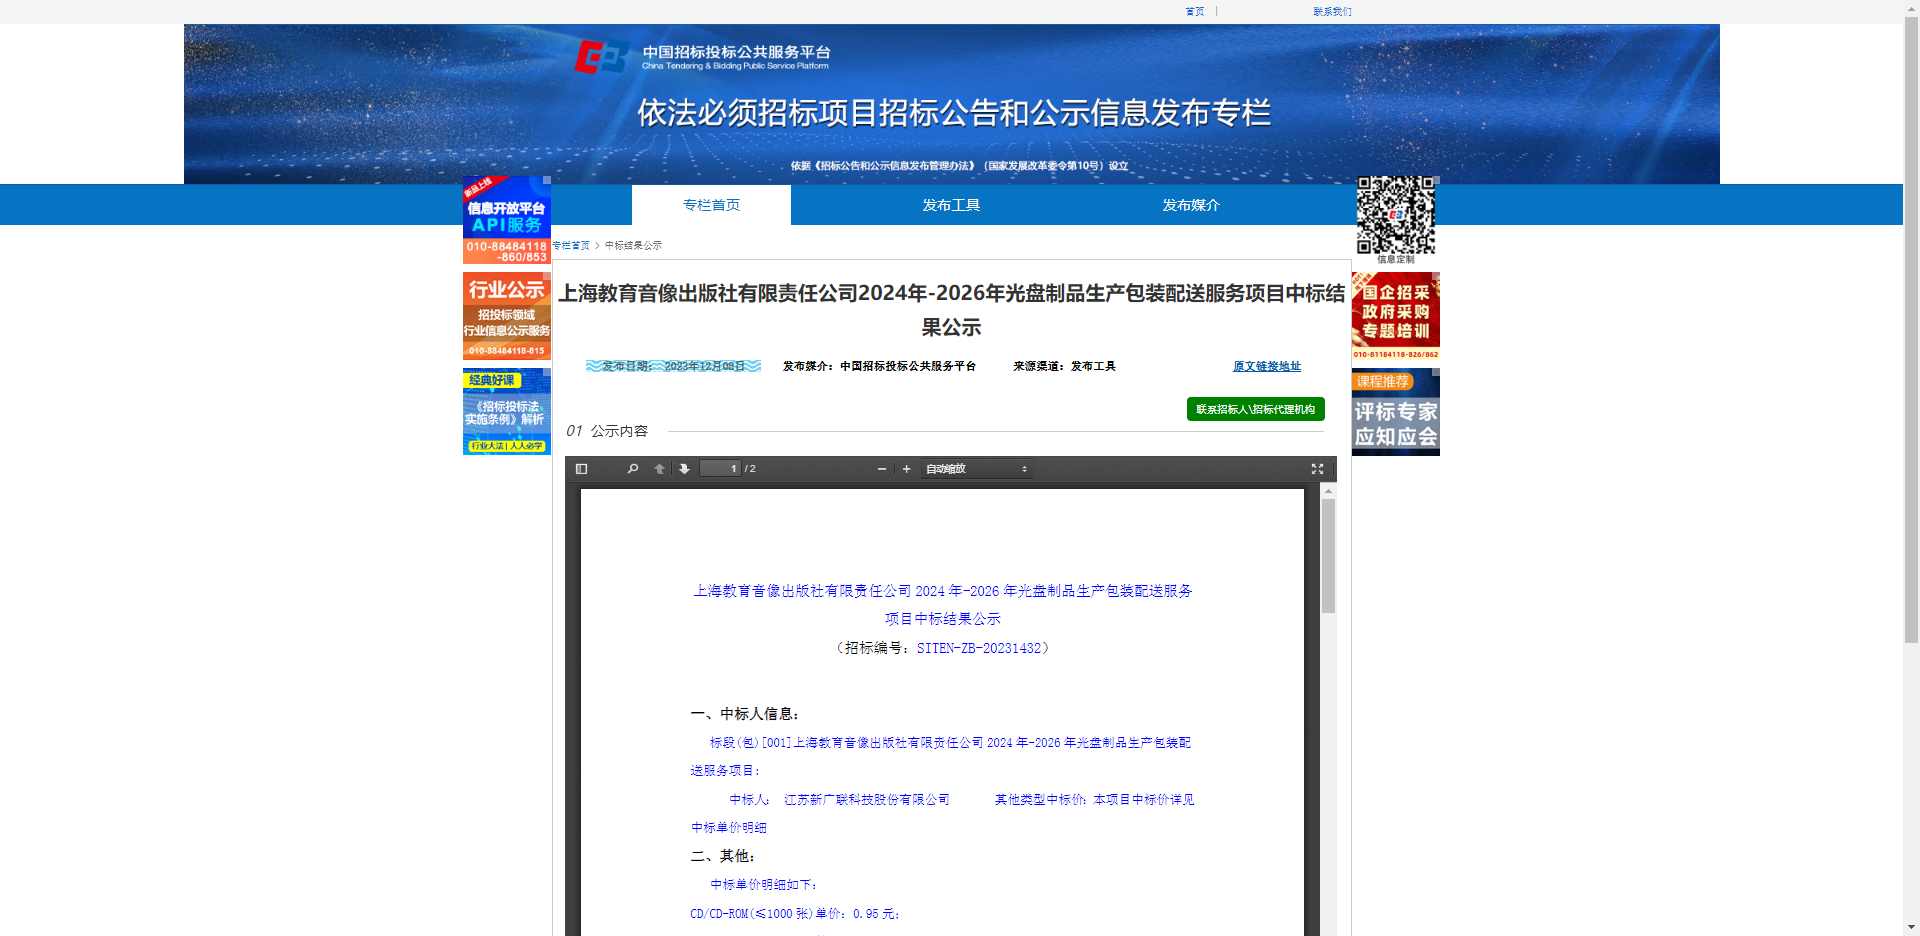Click the browser scrollbar down arrow
This screenshot has width=1920, height=936.
pos(1911,928)
